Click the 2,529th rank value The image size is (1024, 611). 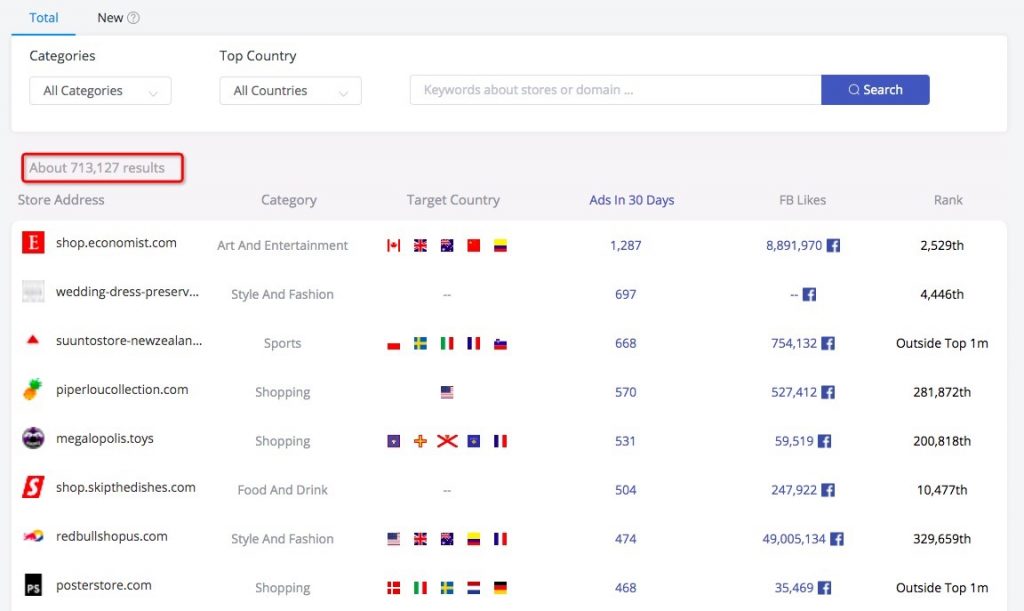tap(942, 245)
